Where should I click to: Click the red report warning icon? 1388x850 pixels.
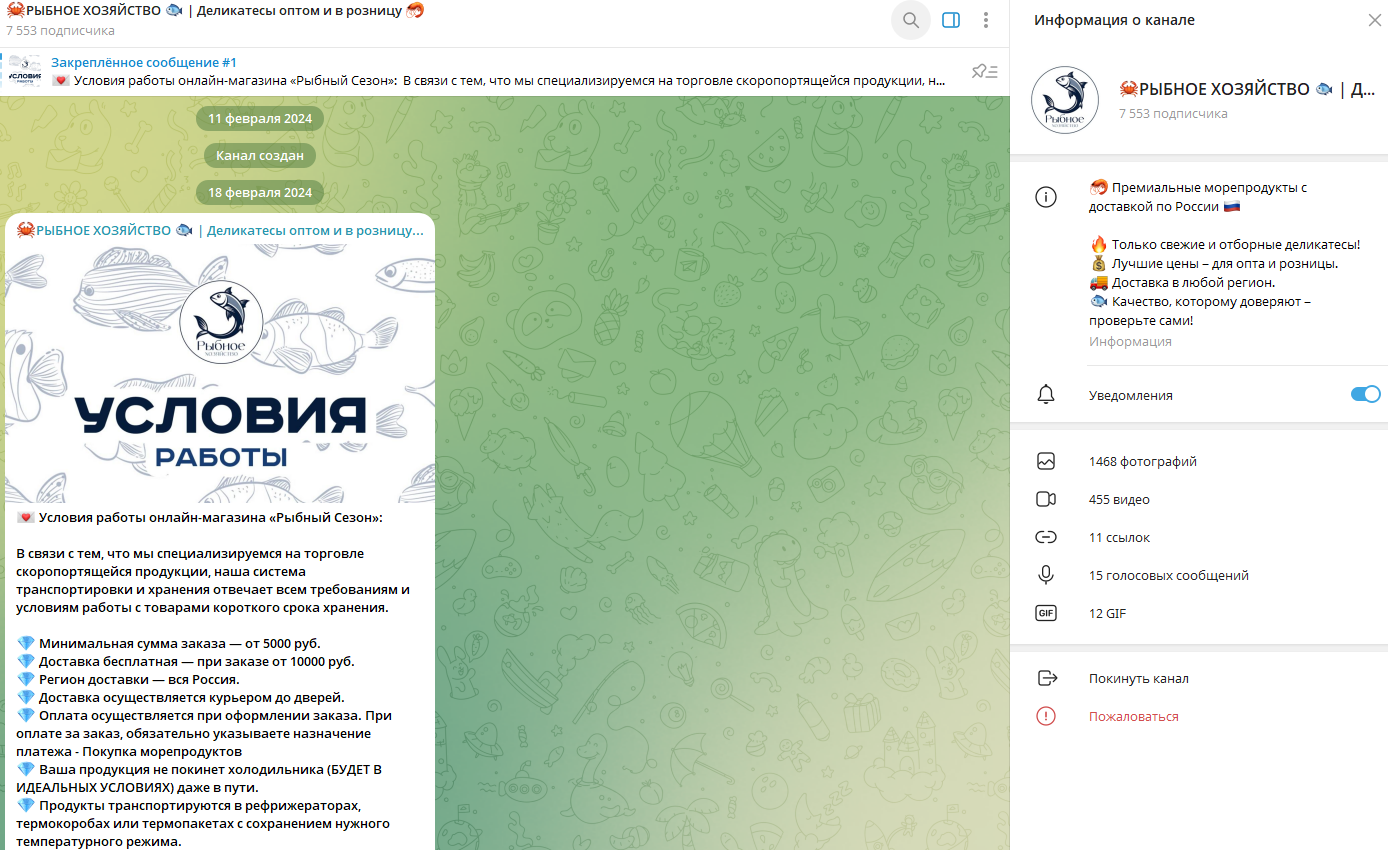(1046, 716)
